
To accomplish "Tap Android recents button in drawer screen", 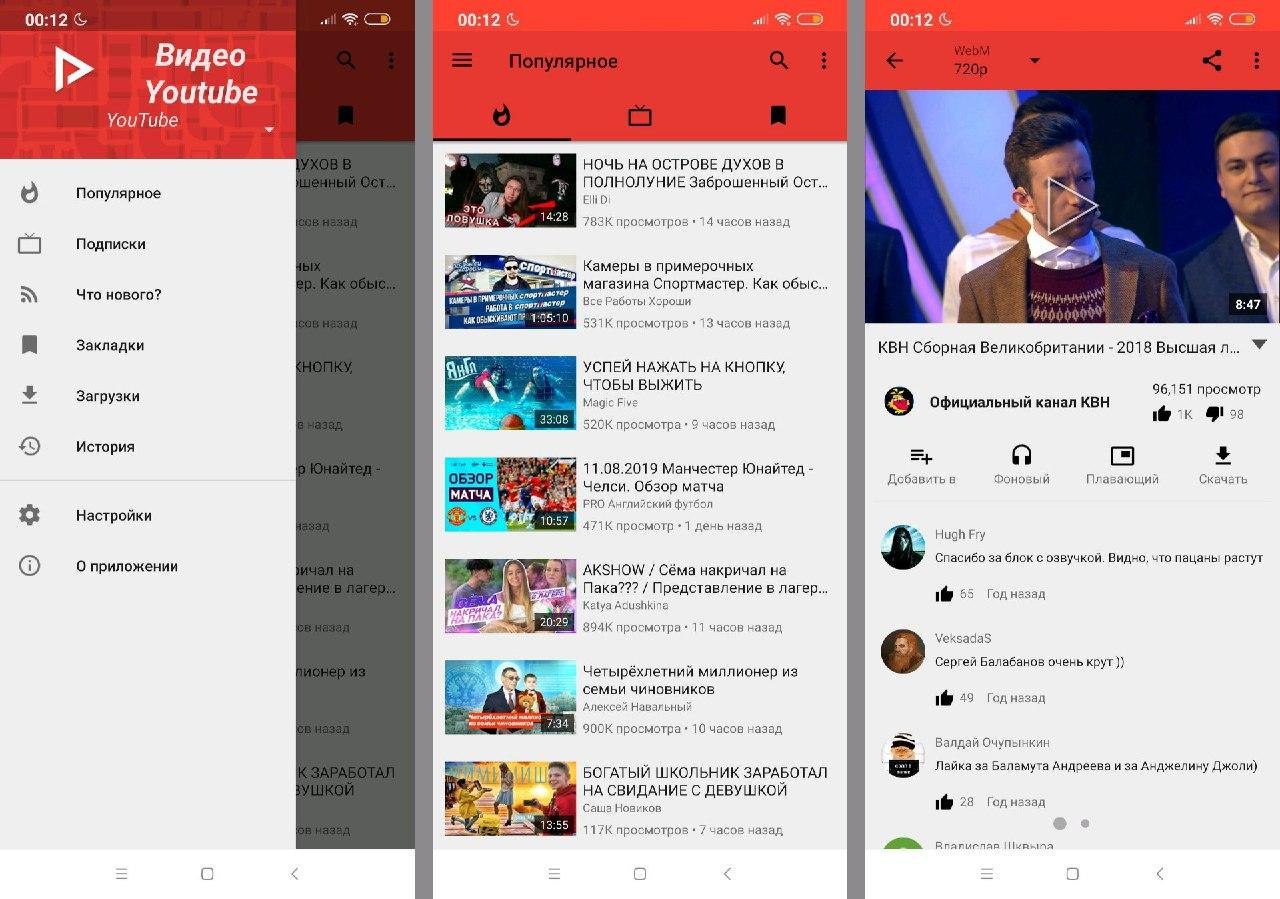I will 122,874.
